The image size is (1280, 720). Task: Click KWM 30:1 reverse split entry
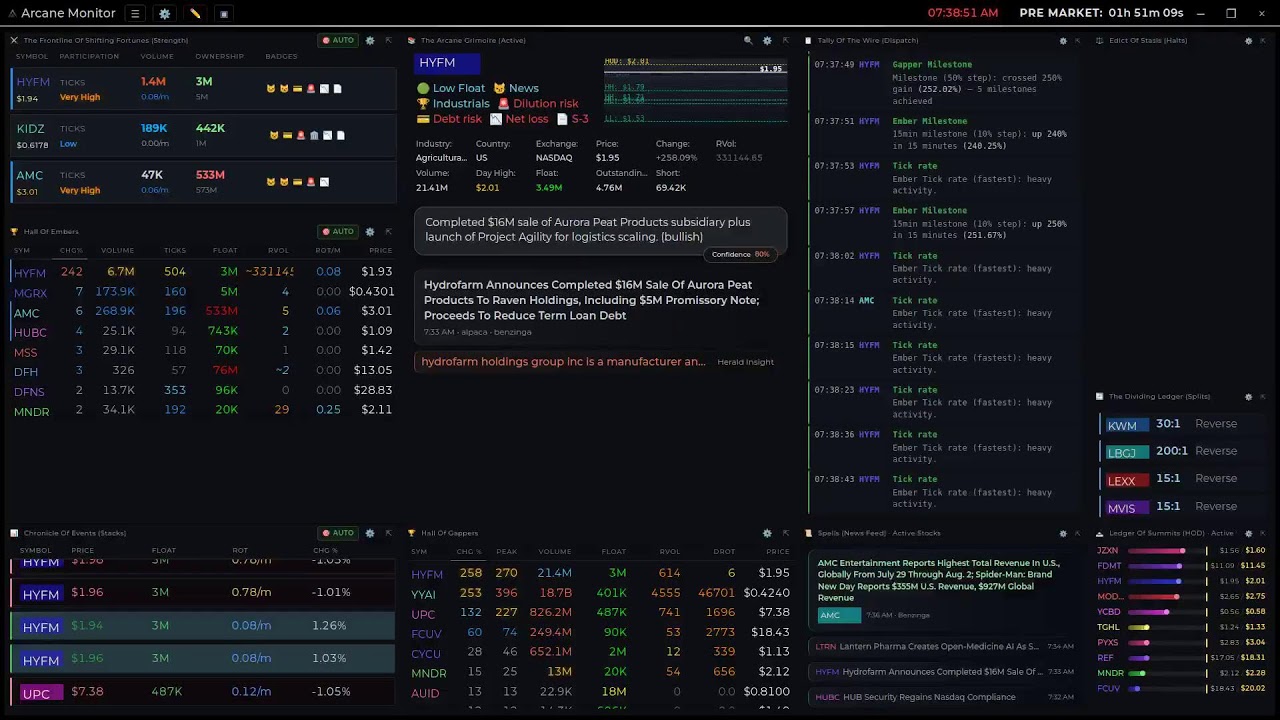point(1185,424)
